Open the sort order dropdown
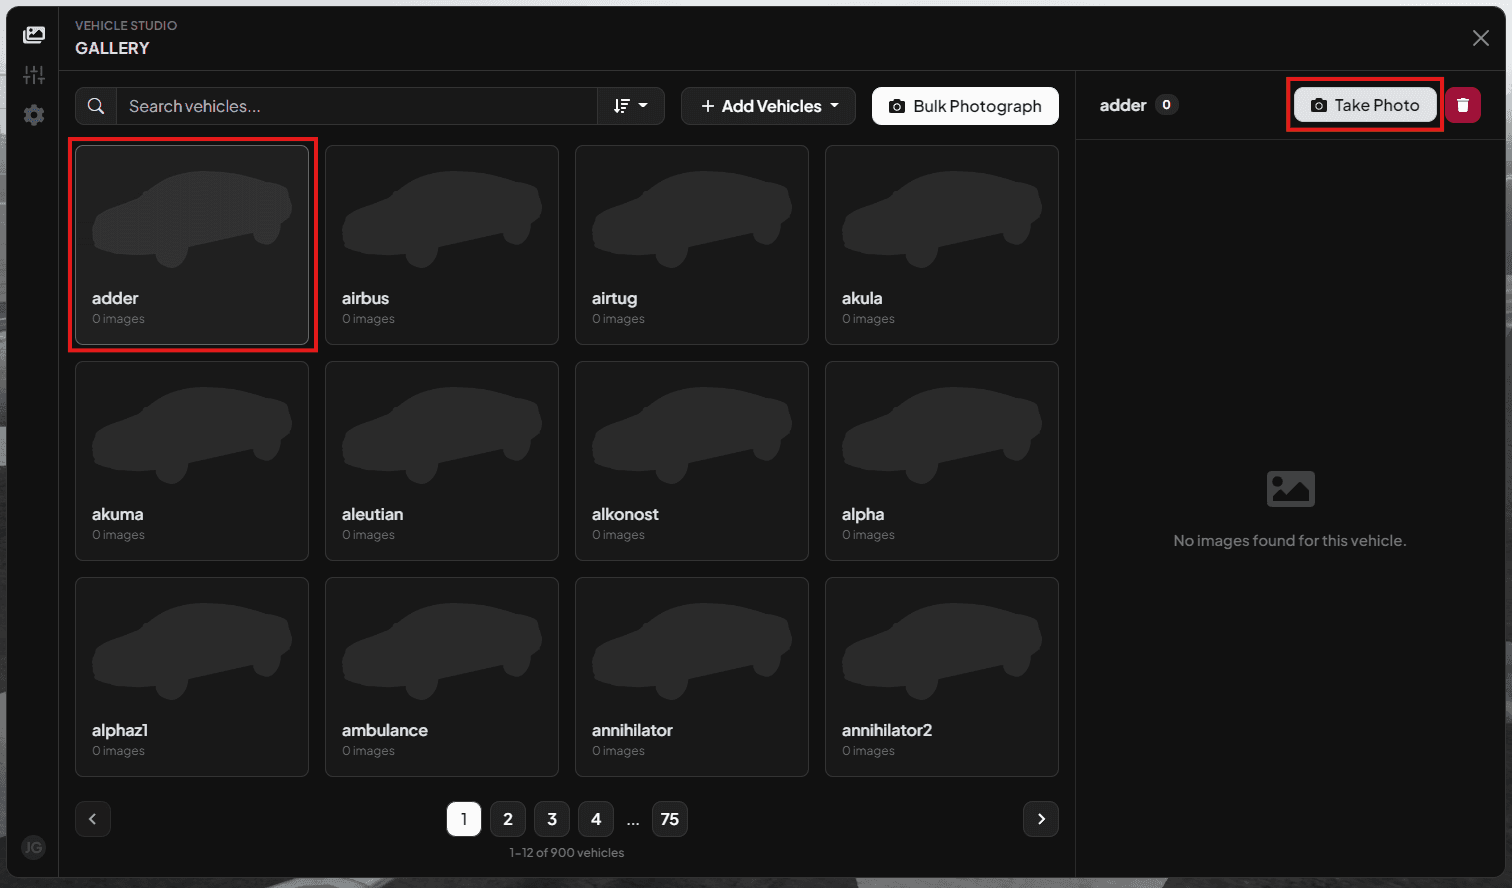This screenshot has height=888, width=1512. click(631, 106)
